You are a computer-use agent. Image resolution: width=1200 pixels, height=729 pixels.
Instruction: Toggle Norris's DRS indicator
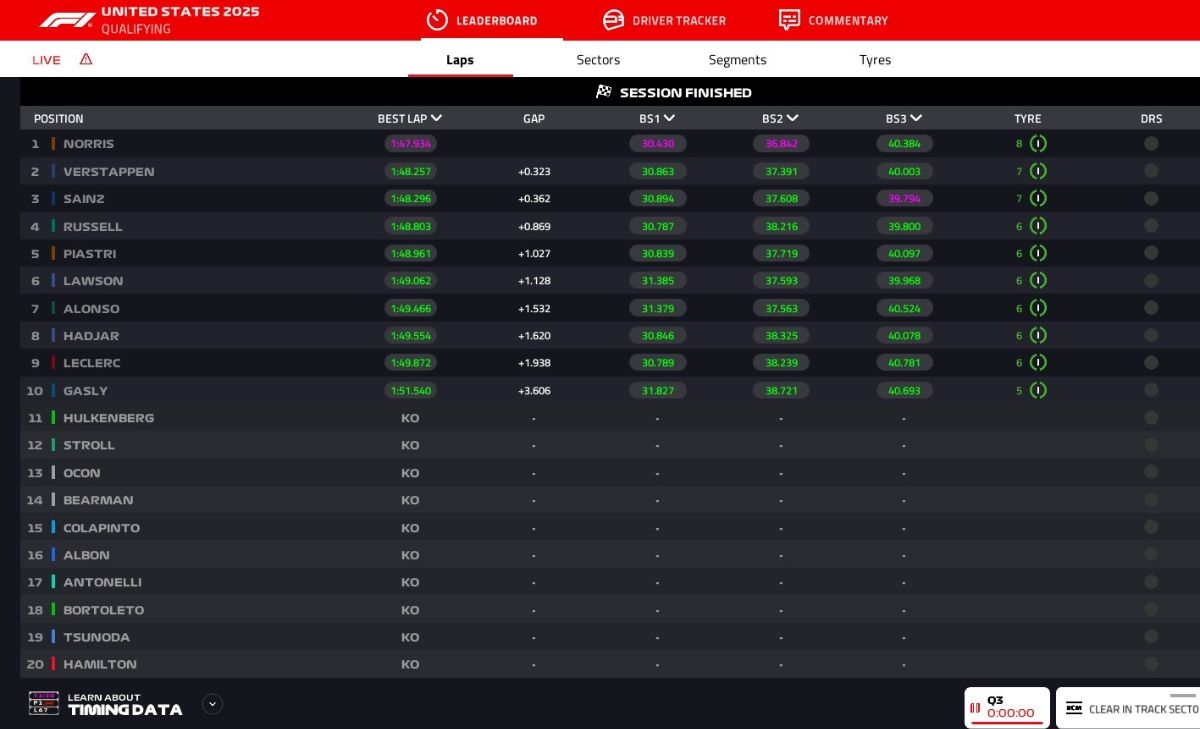tap(1151, 144)
